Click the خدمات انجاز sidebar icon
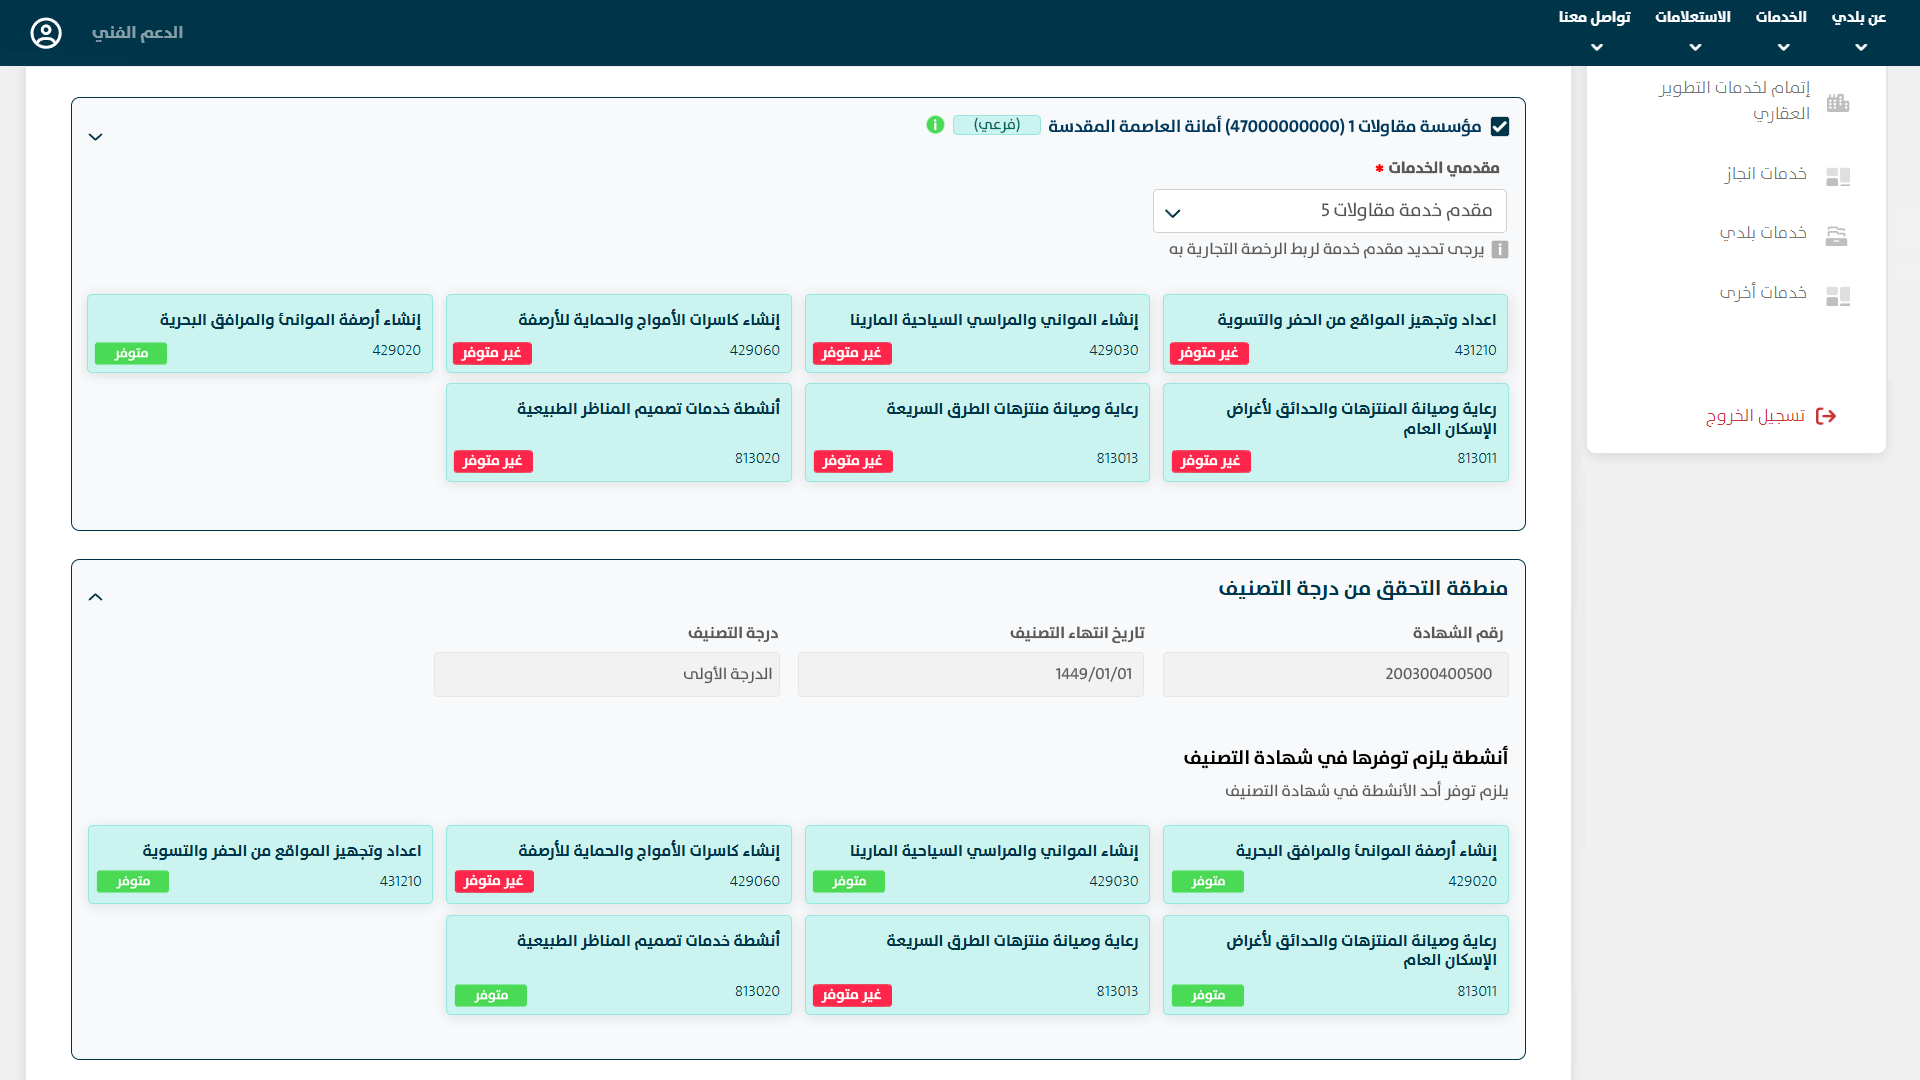The image size is (1920, 1080). pyautogui.click(x=1838, y=176)
